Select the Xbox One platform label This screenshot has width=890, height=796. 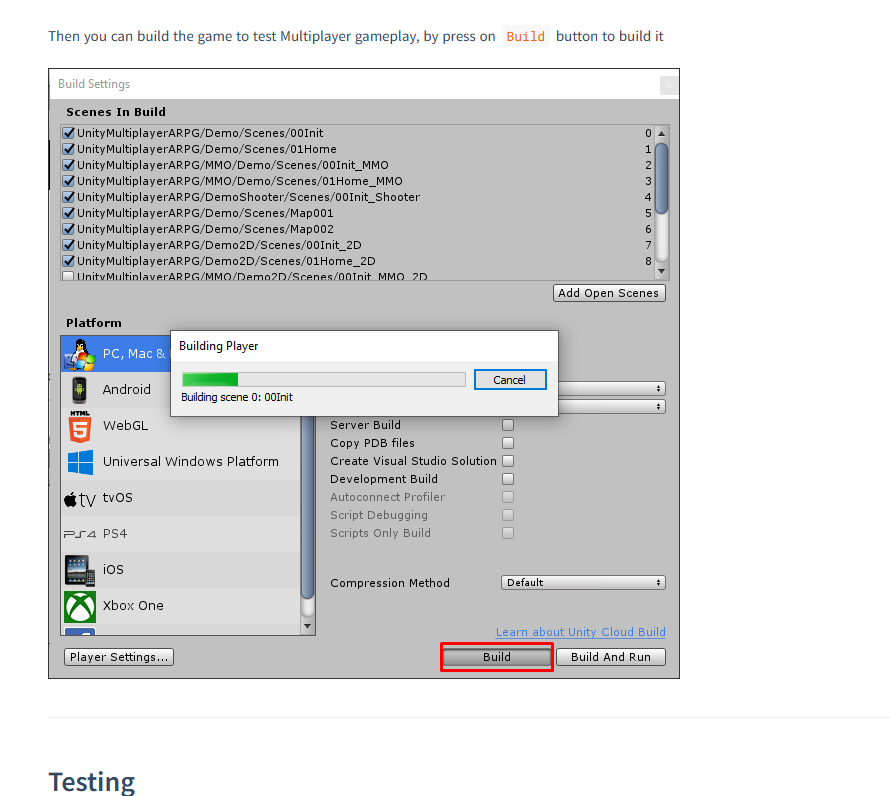[x=133, y=606]
